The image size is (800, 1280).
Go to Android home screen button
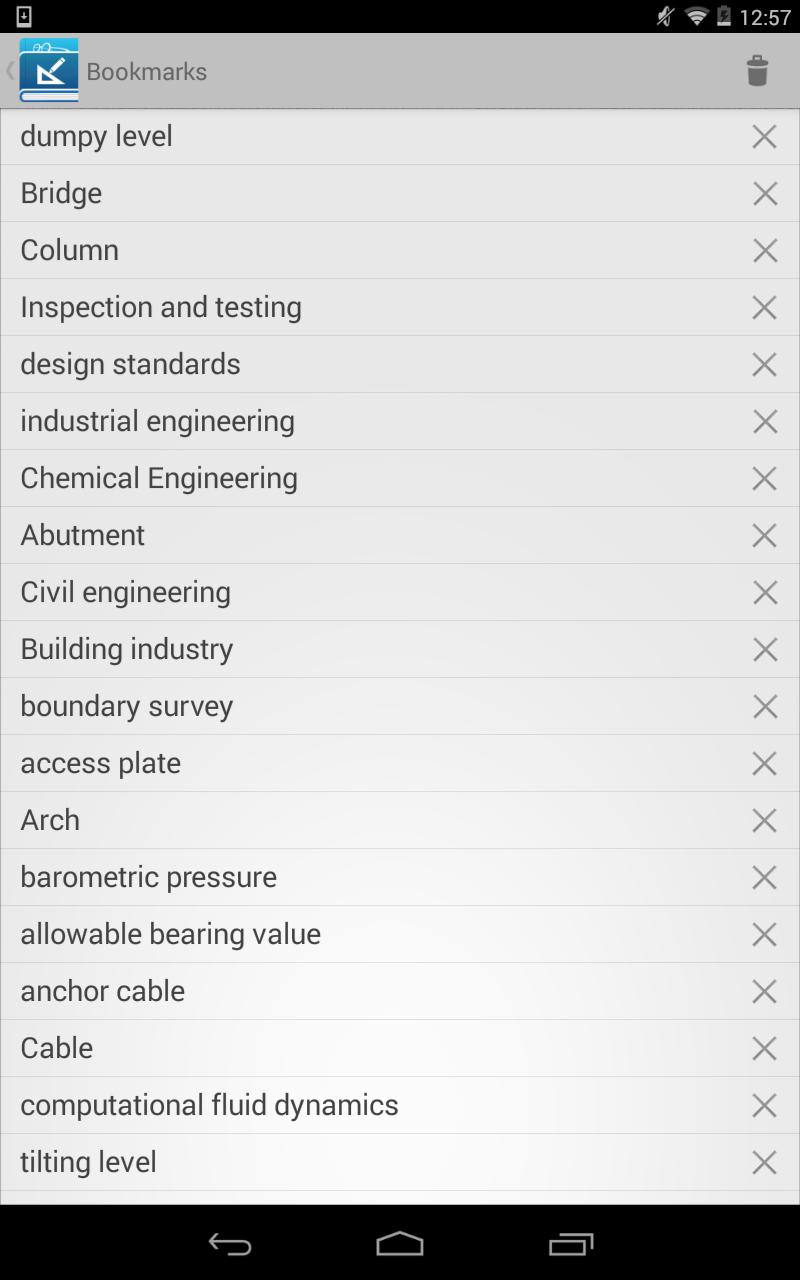(400, 1243)
